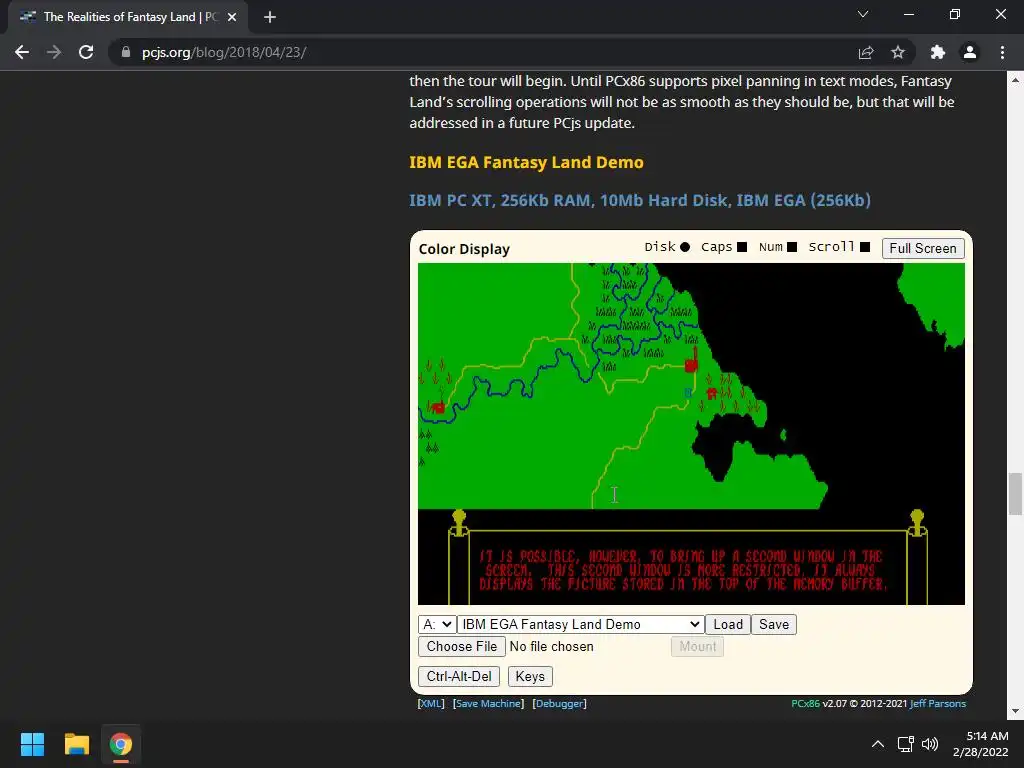Open the Extensions puzzle icon
The image size is (1024, 768).
pos(938,52)
